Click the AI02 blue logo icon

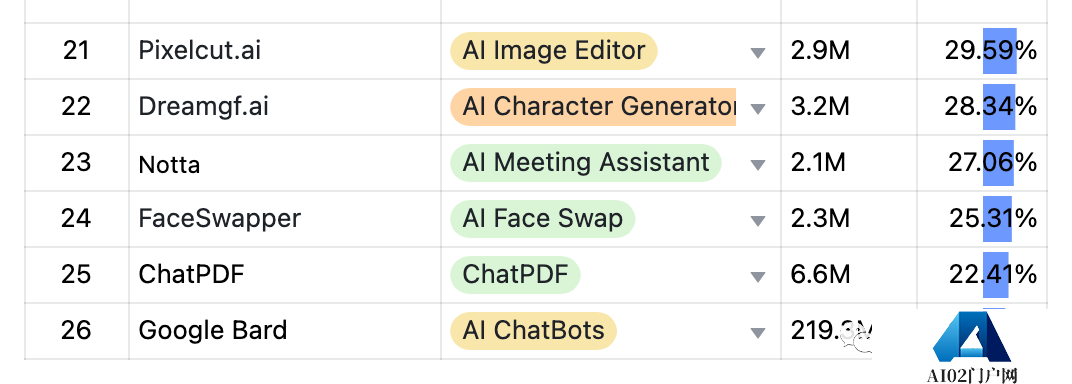pos(972,338)
